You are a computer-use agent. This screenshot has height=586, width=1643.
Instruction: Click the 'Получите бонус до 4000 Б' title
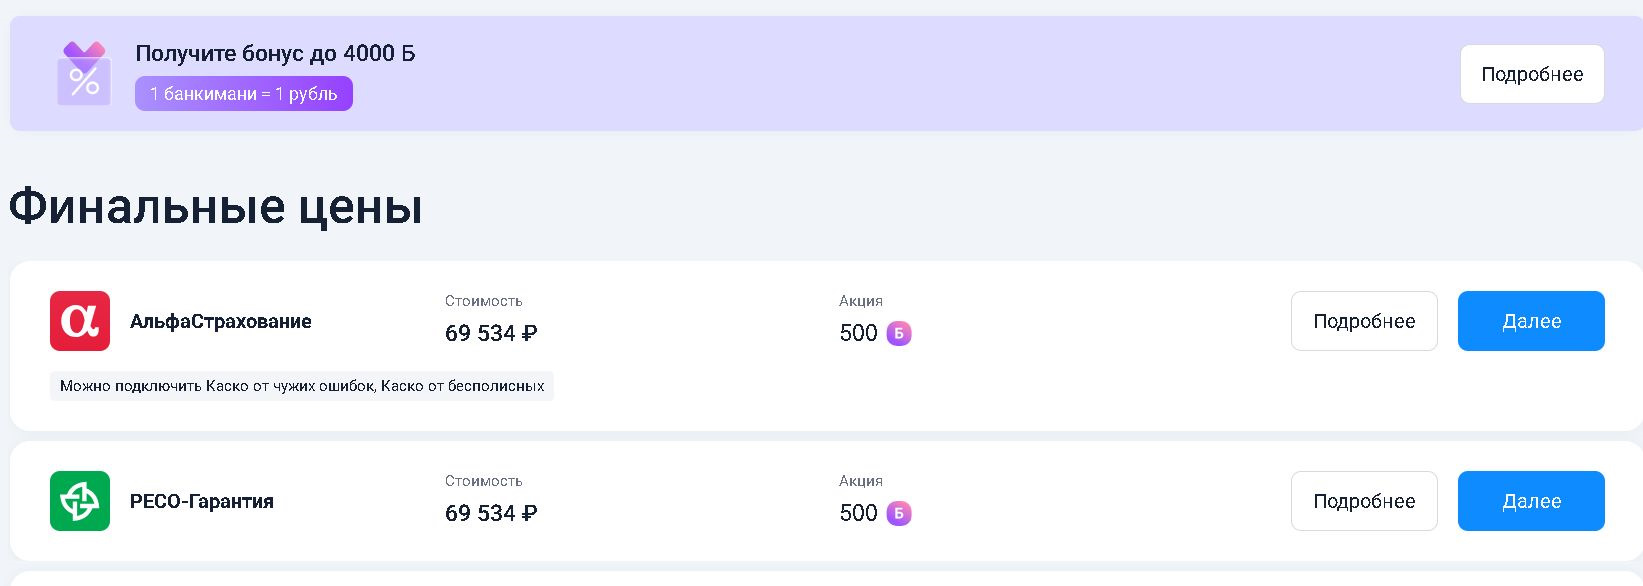[x=275, y=54]
